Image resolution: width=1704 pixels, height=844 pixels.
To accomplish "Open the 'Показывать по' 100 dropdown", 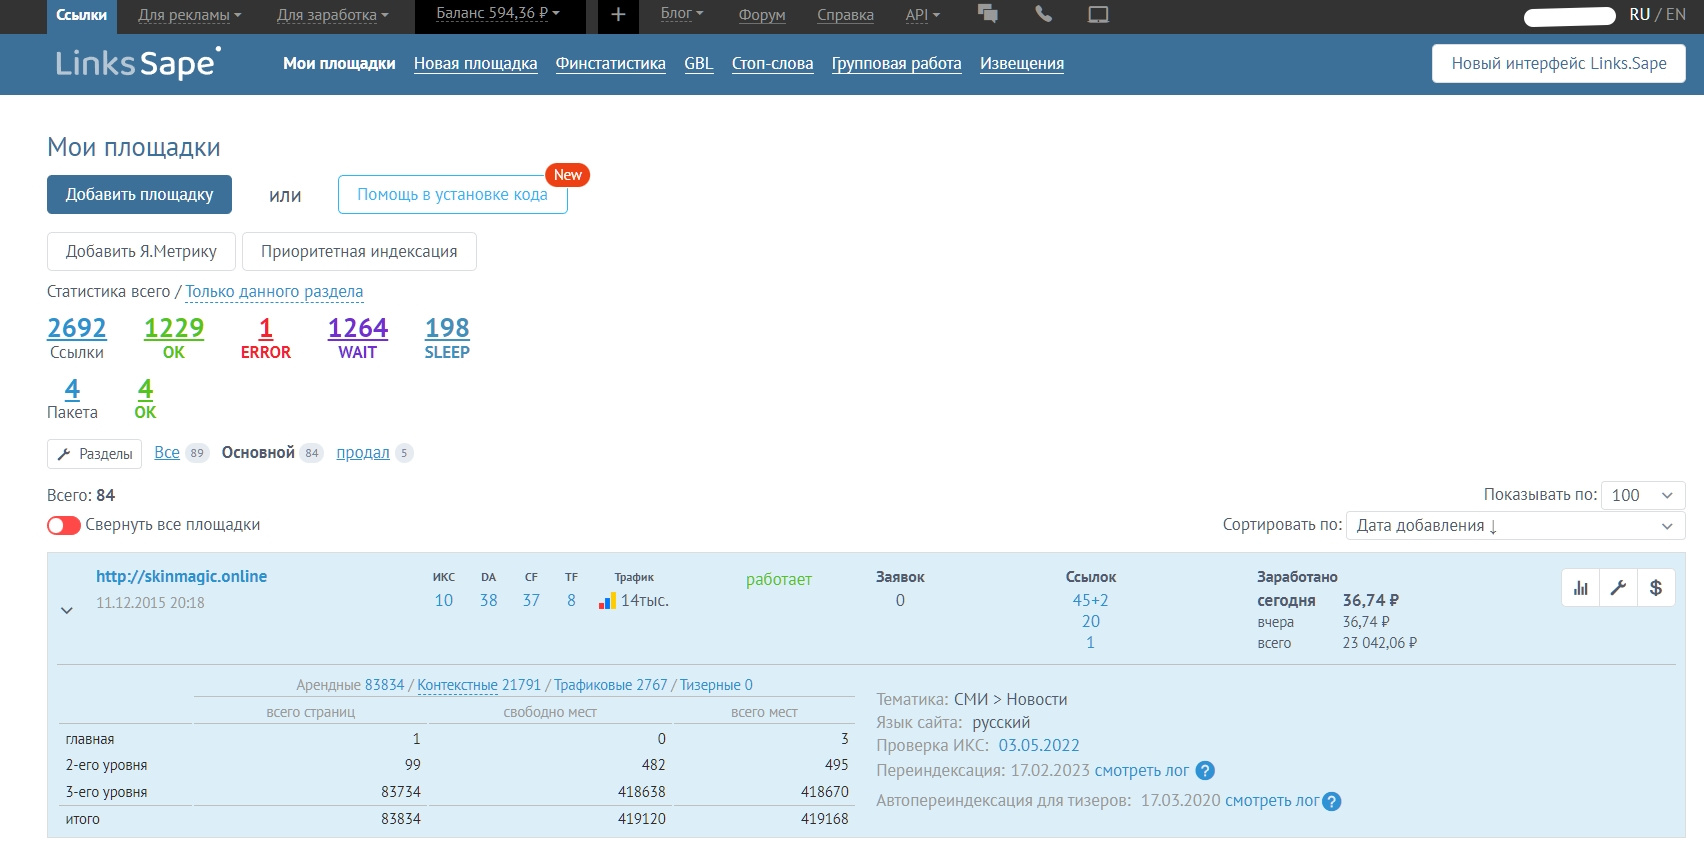I will [1642, 495].
